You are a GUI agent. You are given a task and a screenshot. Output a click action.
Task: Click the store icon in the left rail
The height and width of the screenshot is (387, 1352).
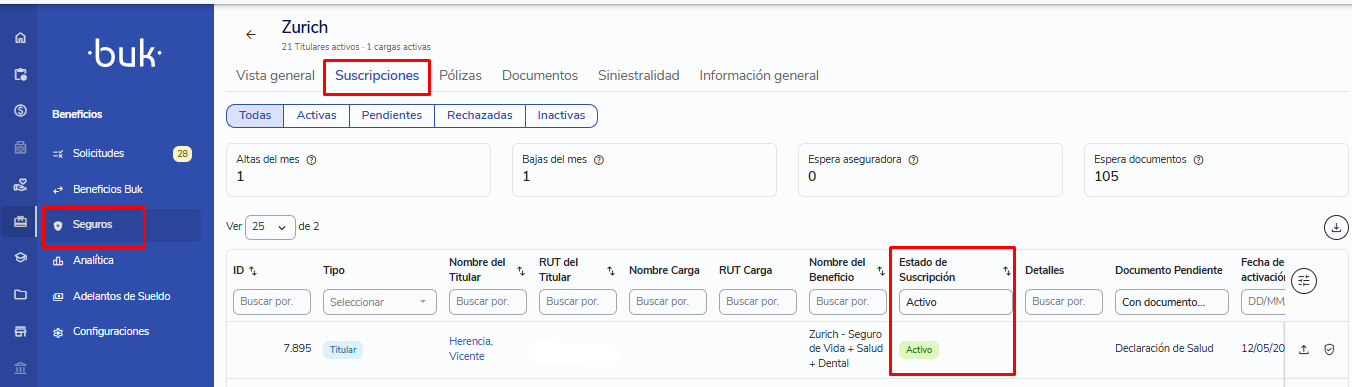click(20, 331)
